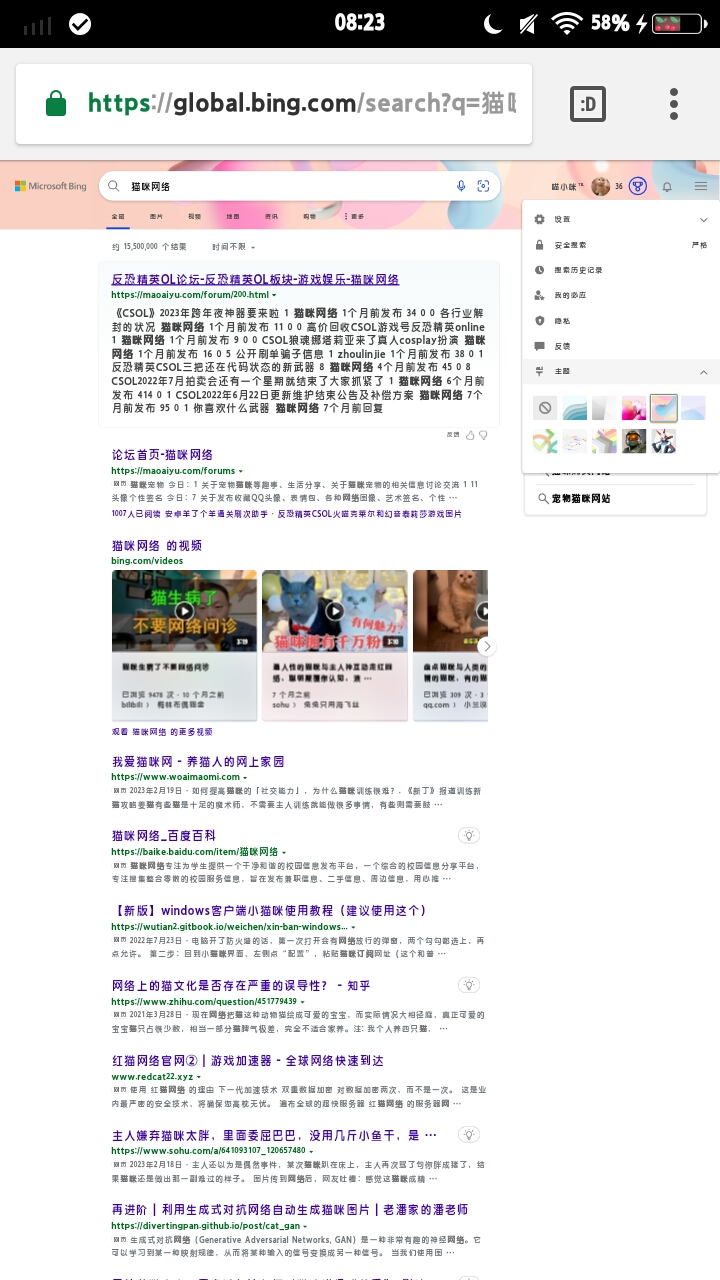The height and width of the screenshot is (1280, 720).
Task: Click the privacy shield icon
Action: 540,321
